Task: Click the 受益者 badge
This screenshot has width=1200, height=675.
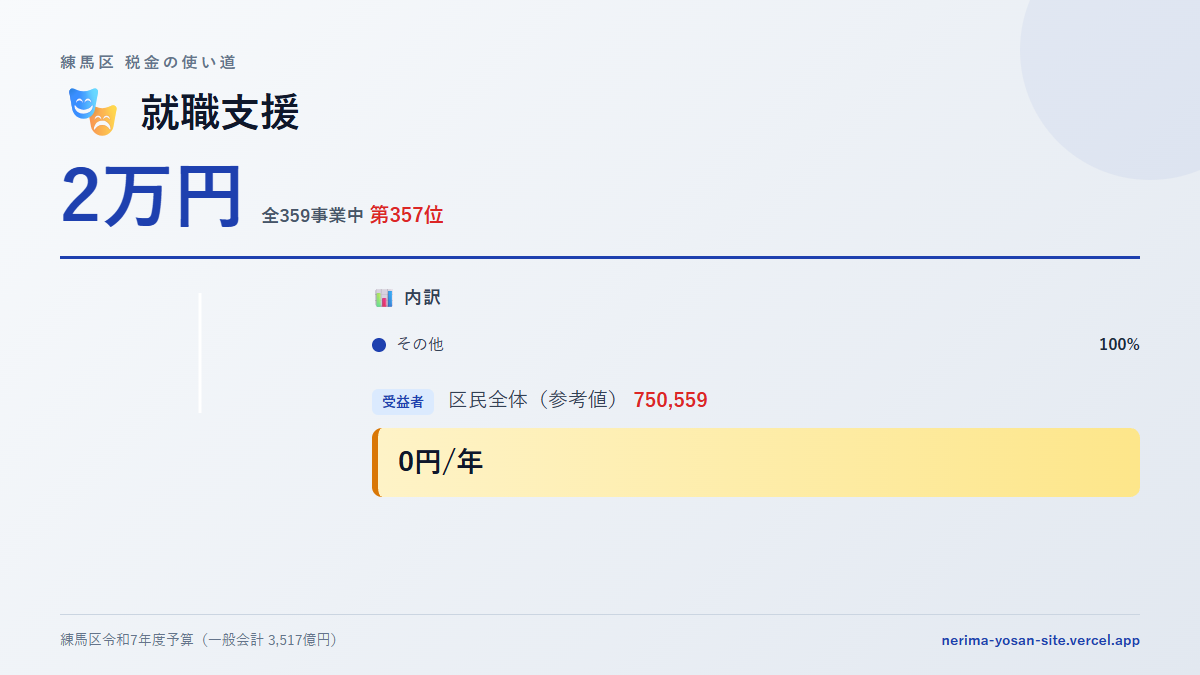Action: tap(403, 402)
